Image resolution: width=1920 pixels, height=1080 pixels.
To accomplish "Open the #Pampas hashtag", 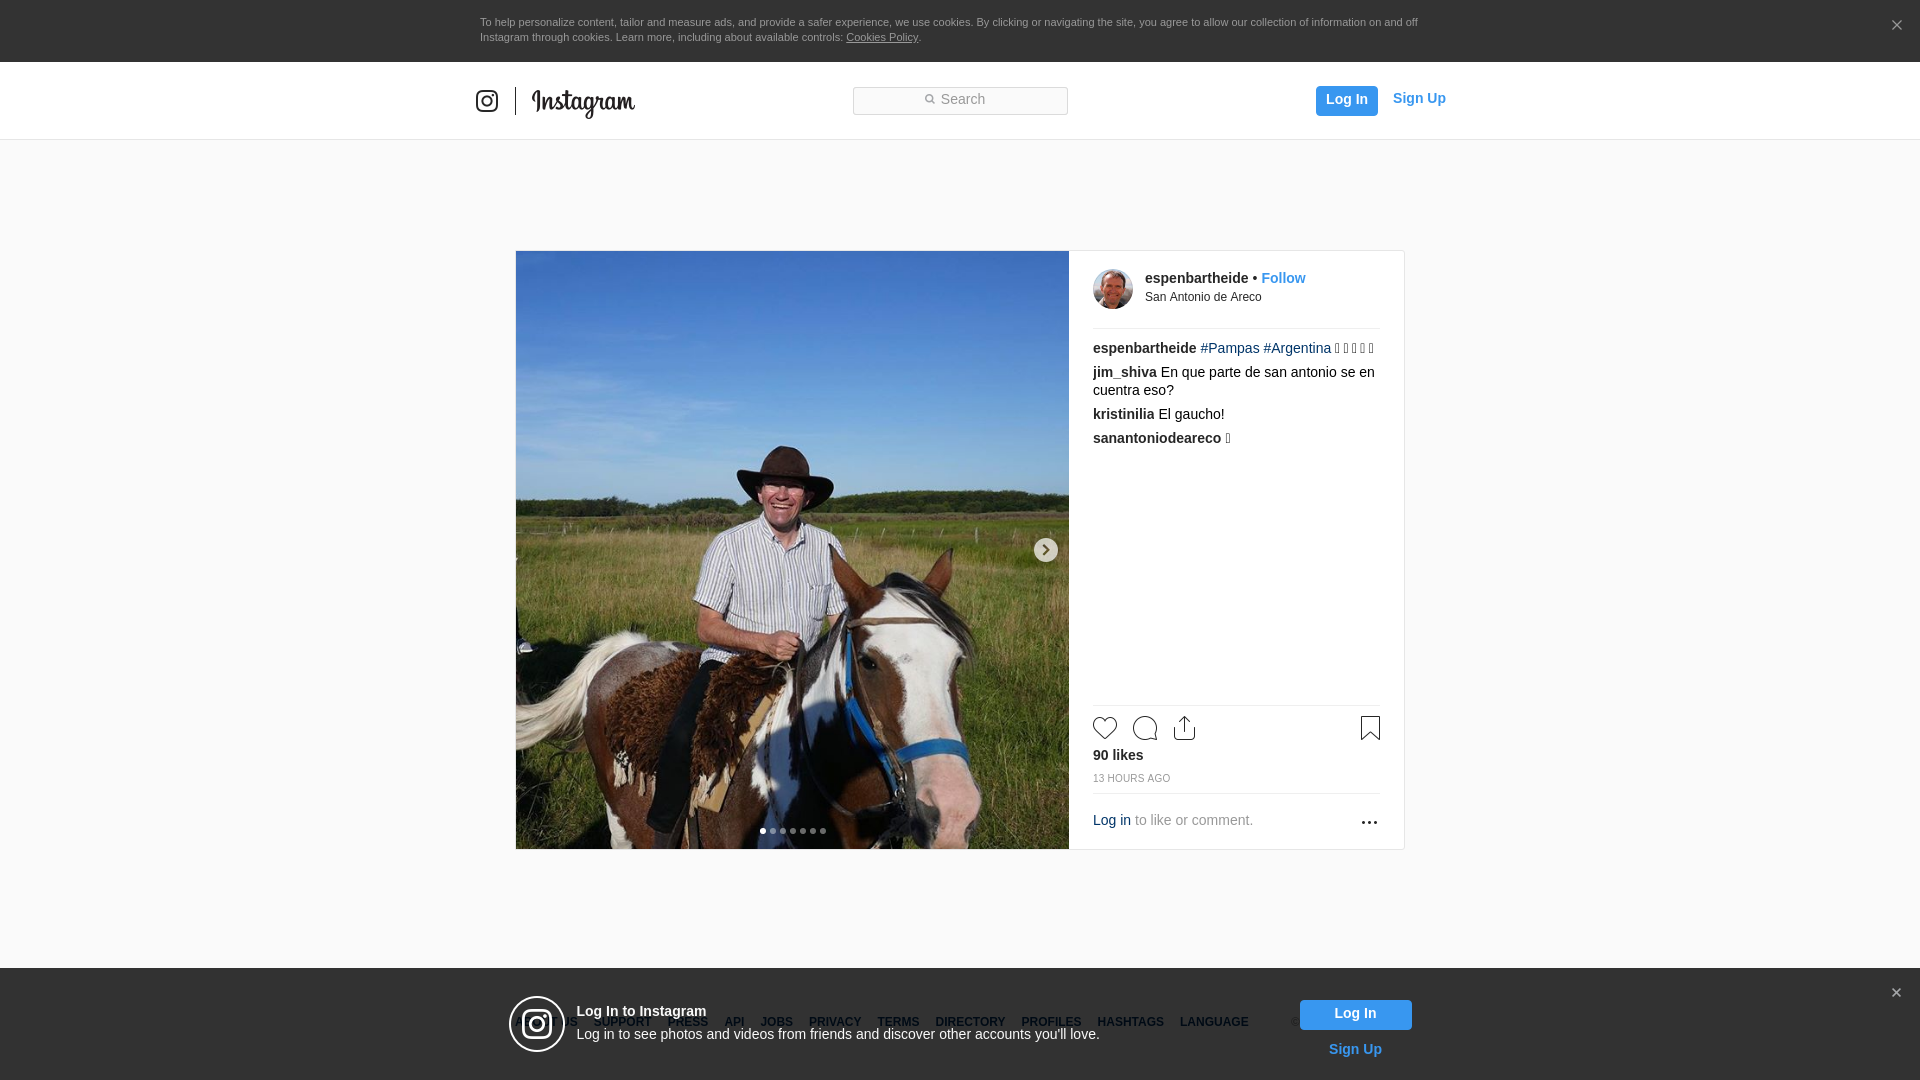I will (1229, 348).
